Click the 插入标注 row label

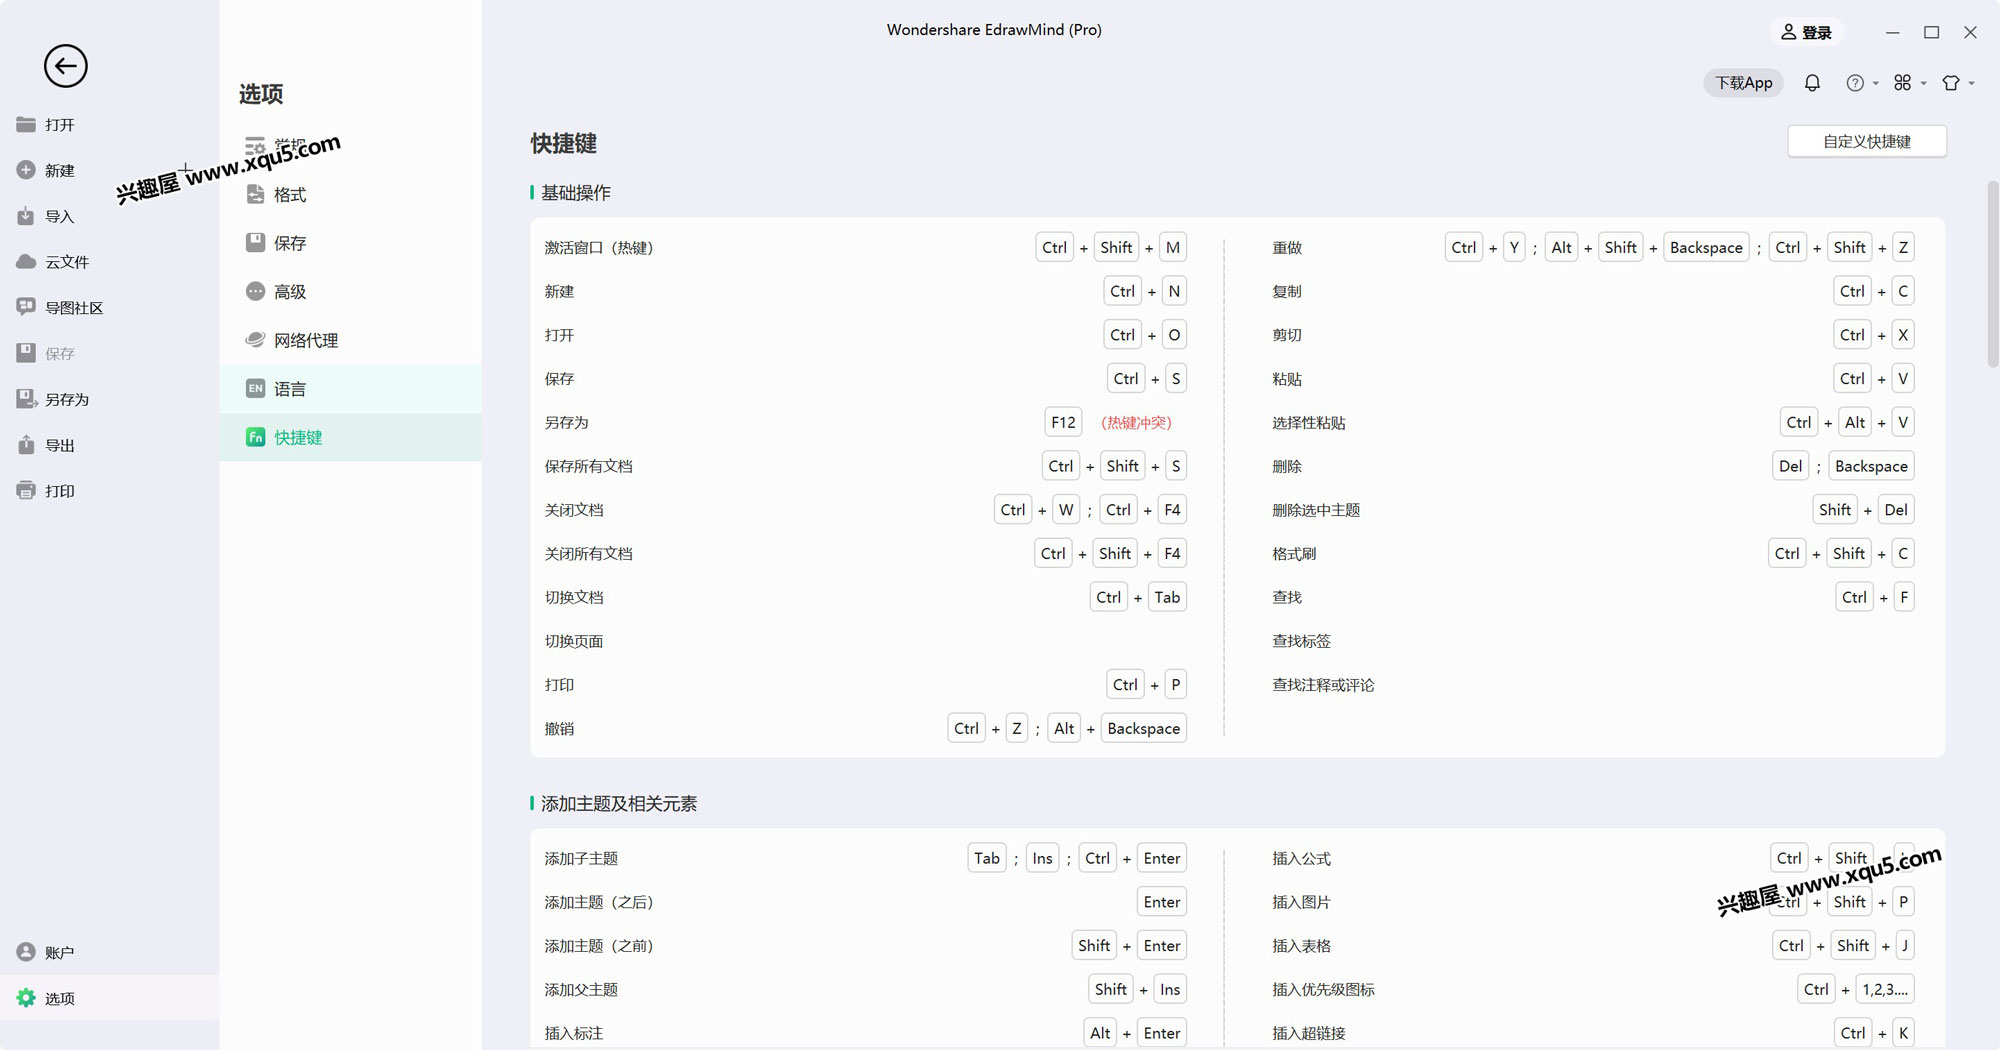pos(574,1033)
